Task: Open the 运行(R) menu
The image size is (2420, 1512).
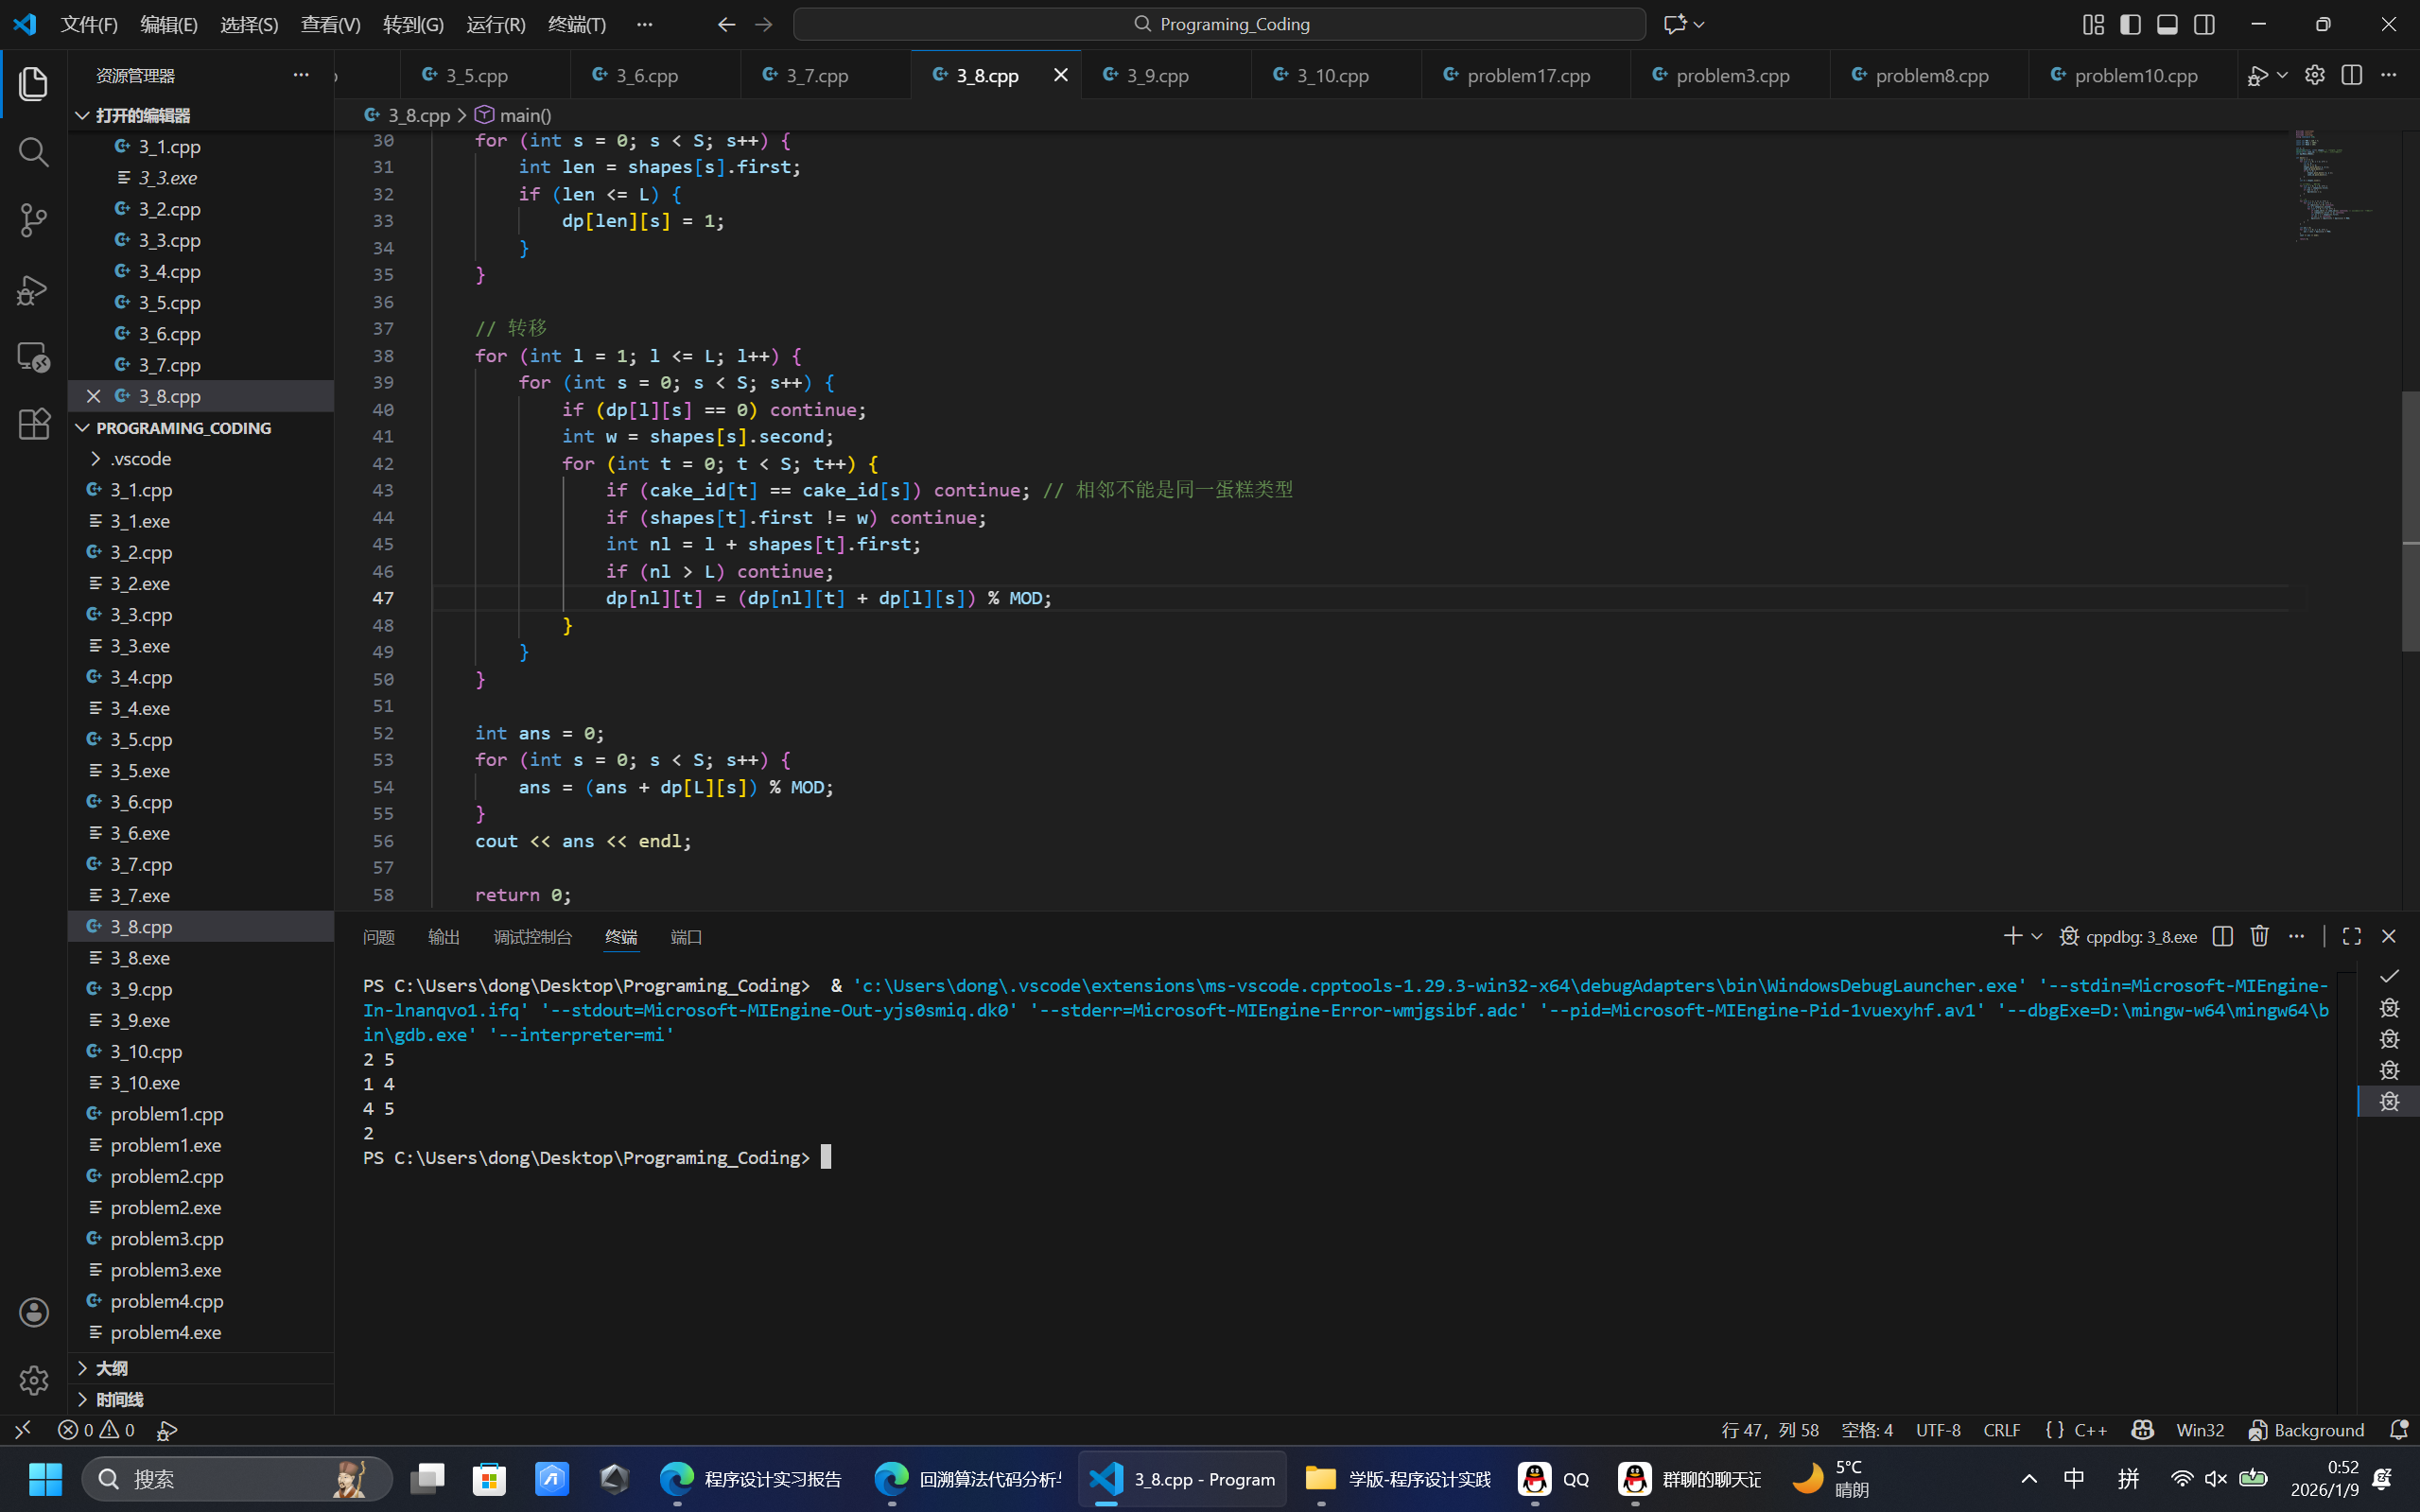Action: point(496,24)
